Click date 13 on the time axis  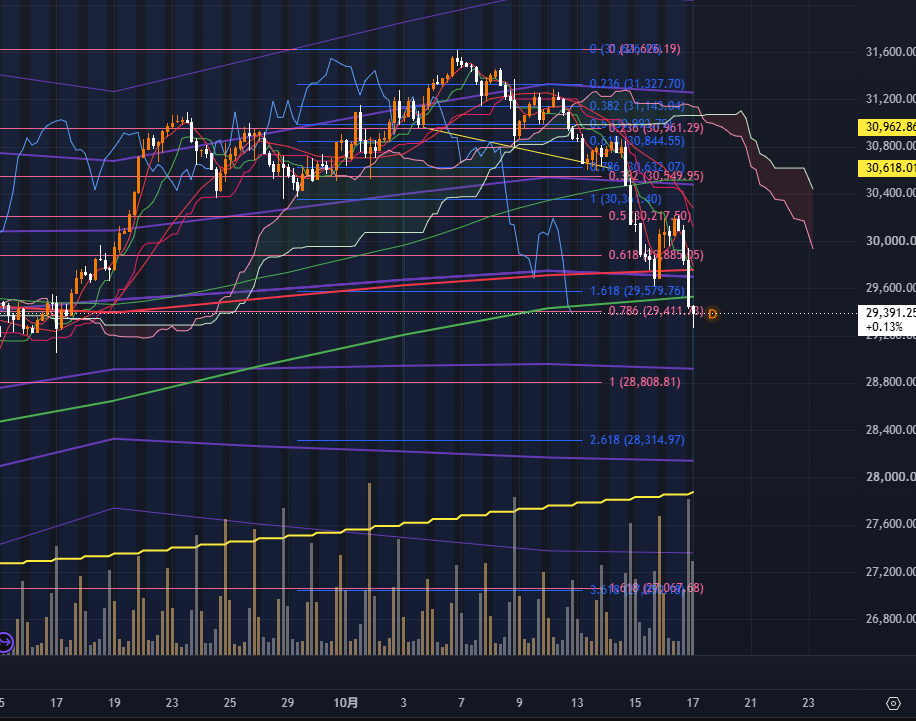pyautogui.click(x=577, y=703)
